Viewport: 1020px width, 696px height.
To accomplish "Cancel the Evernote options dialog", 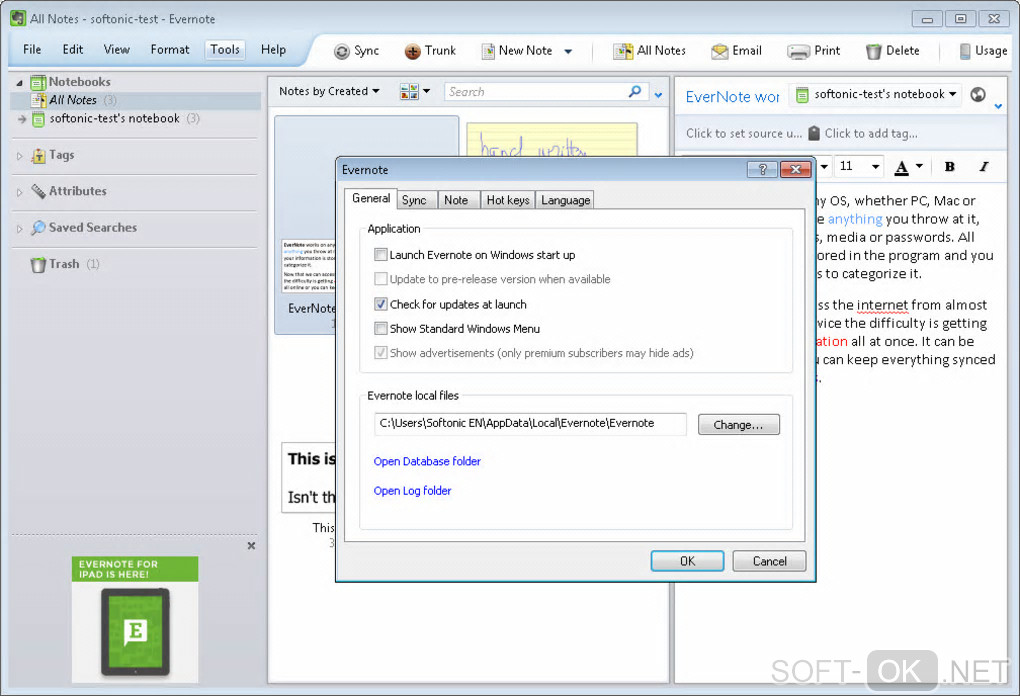I will pos(770,561).
